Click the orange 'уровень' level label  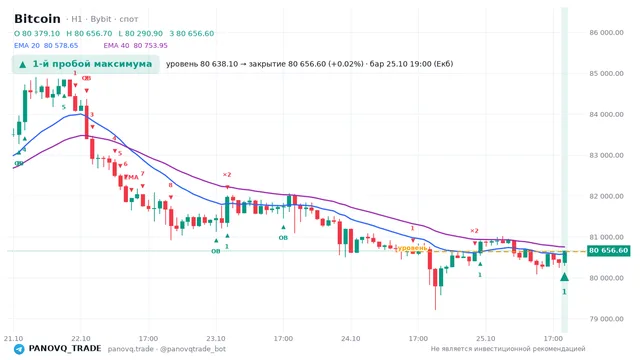point(412,248)
